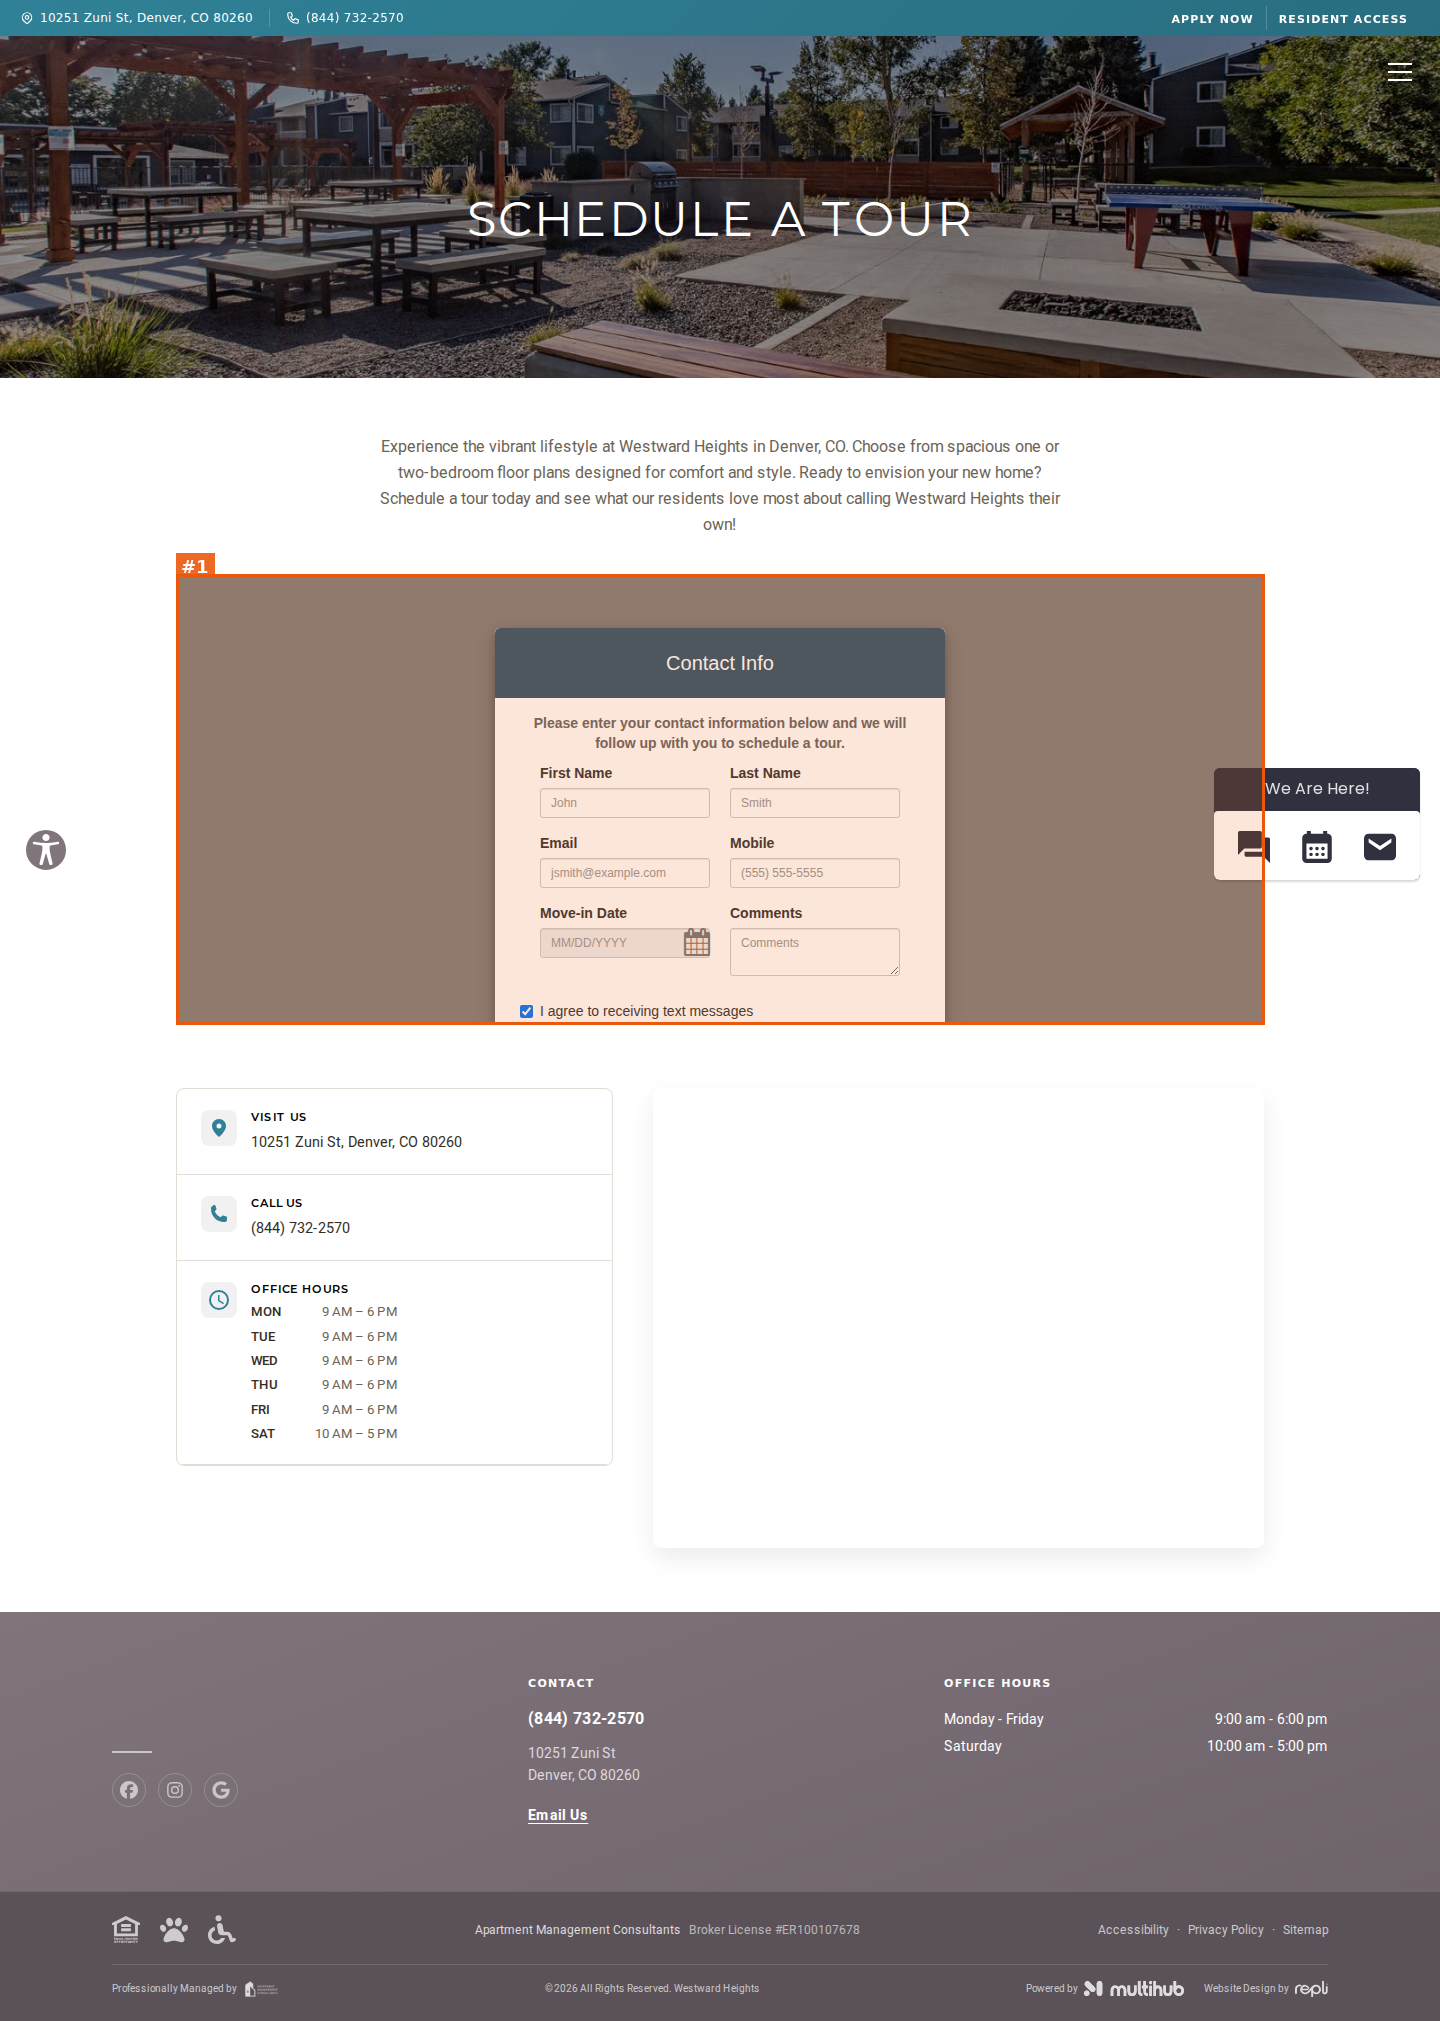Open the Move-in Date calendar picker icon

[x=697, y=943]
